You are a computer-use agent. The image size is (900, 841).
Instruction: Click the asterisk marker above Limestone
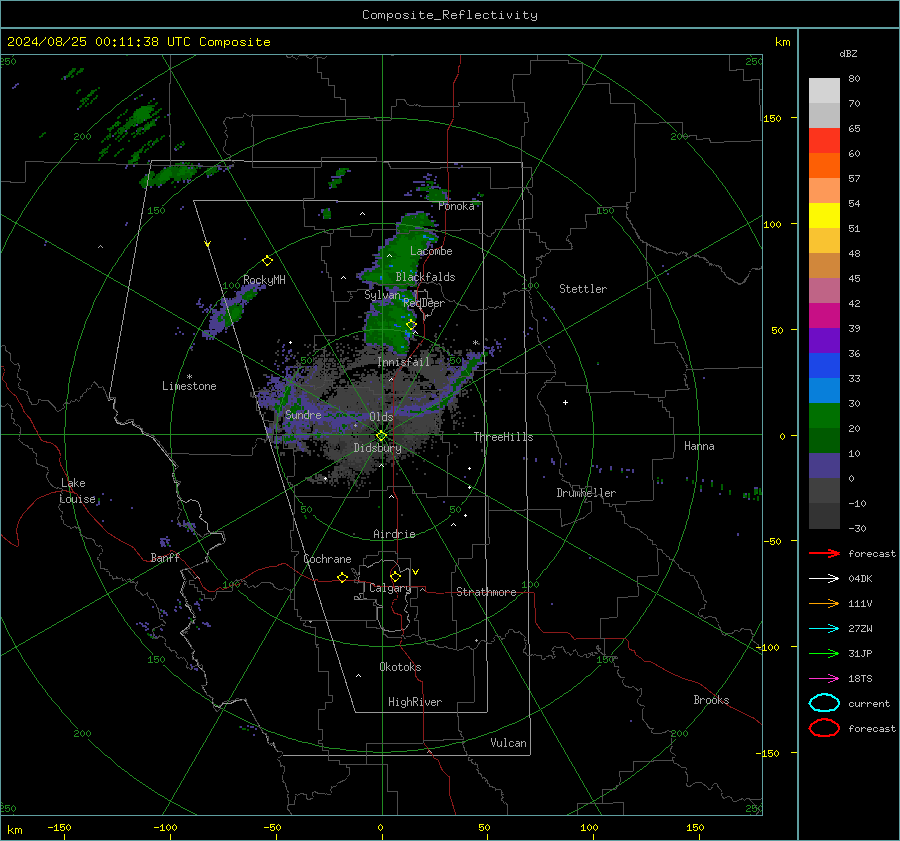tap(189, 377)
